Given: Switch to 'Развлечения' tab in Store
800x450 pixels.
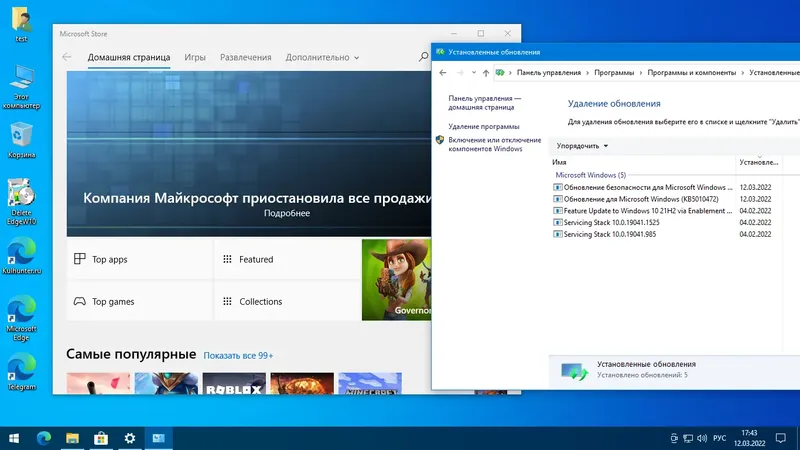Looking at the screenshot, I should (x=245, y=57).
